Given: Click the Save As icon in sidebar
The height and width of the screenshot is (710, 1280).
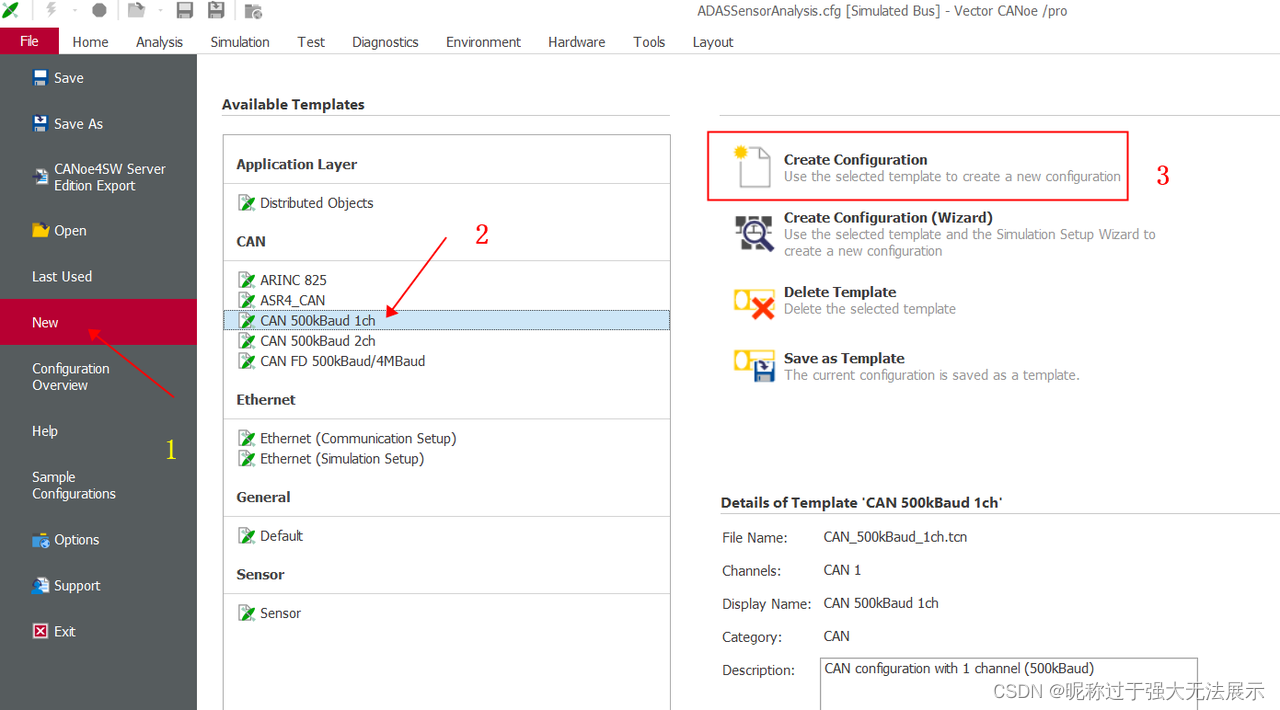Looking at the screenshot, I should pos(40,123).
